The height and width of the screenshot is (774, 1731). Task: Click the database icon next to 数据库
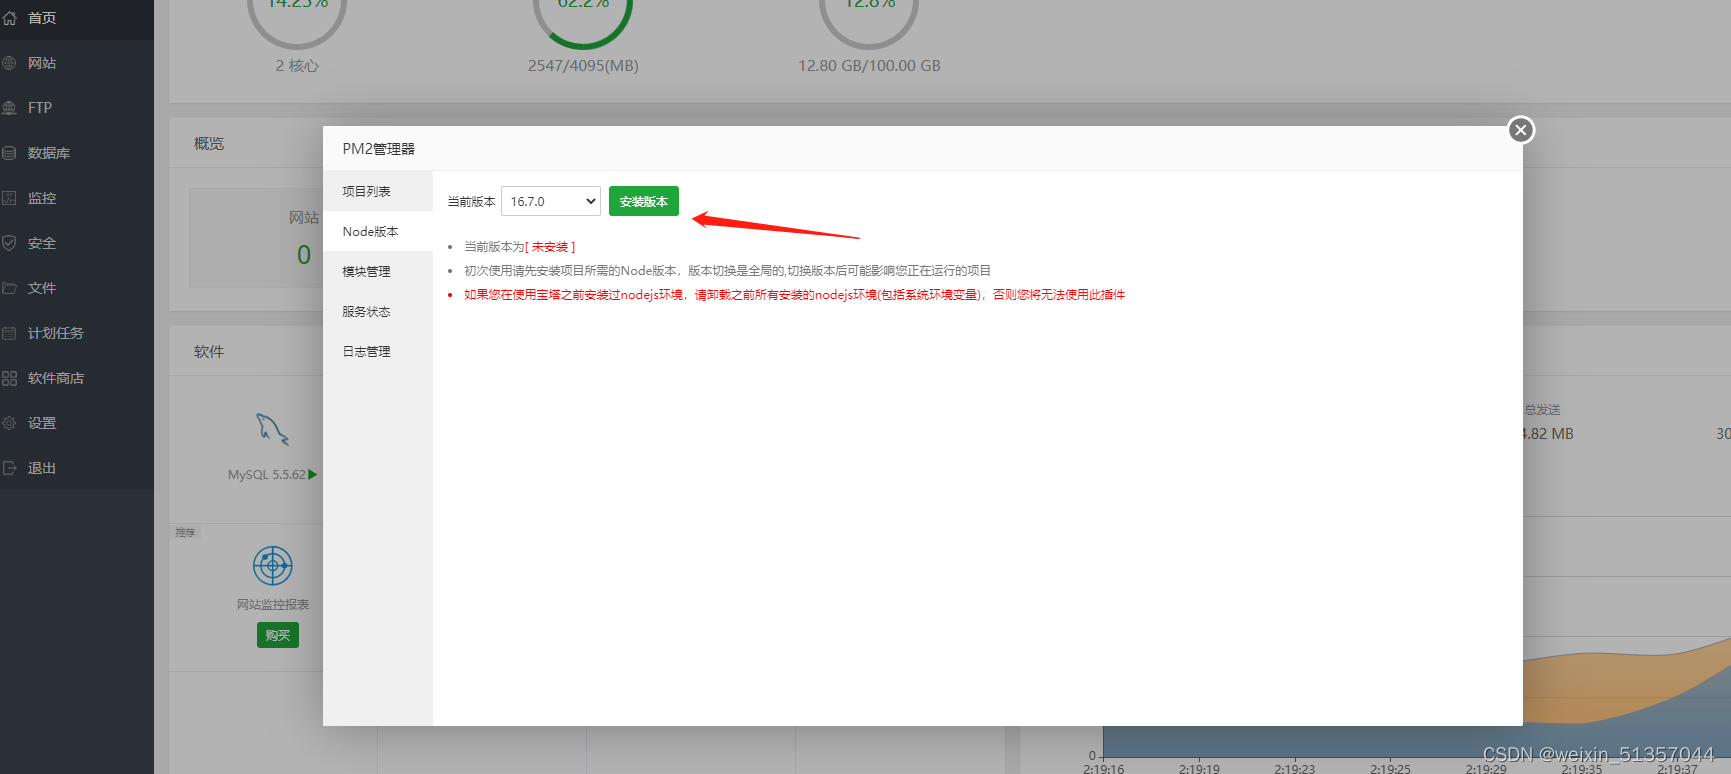10,153
